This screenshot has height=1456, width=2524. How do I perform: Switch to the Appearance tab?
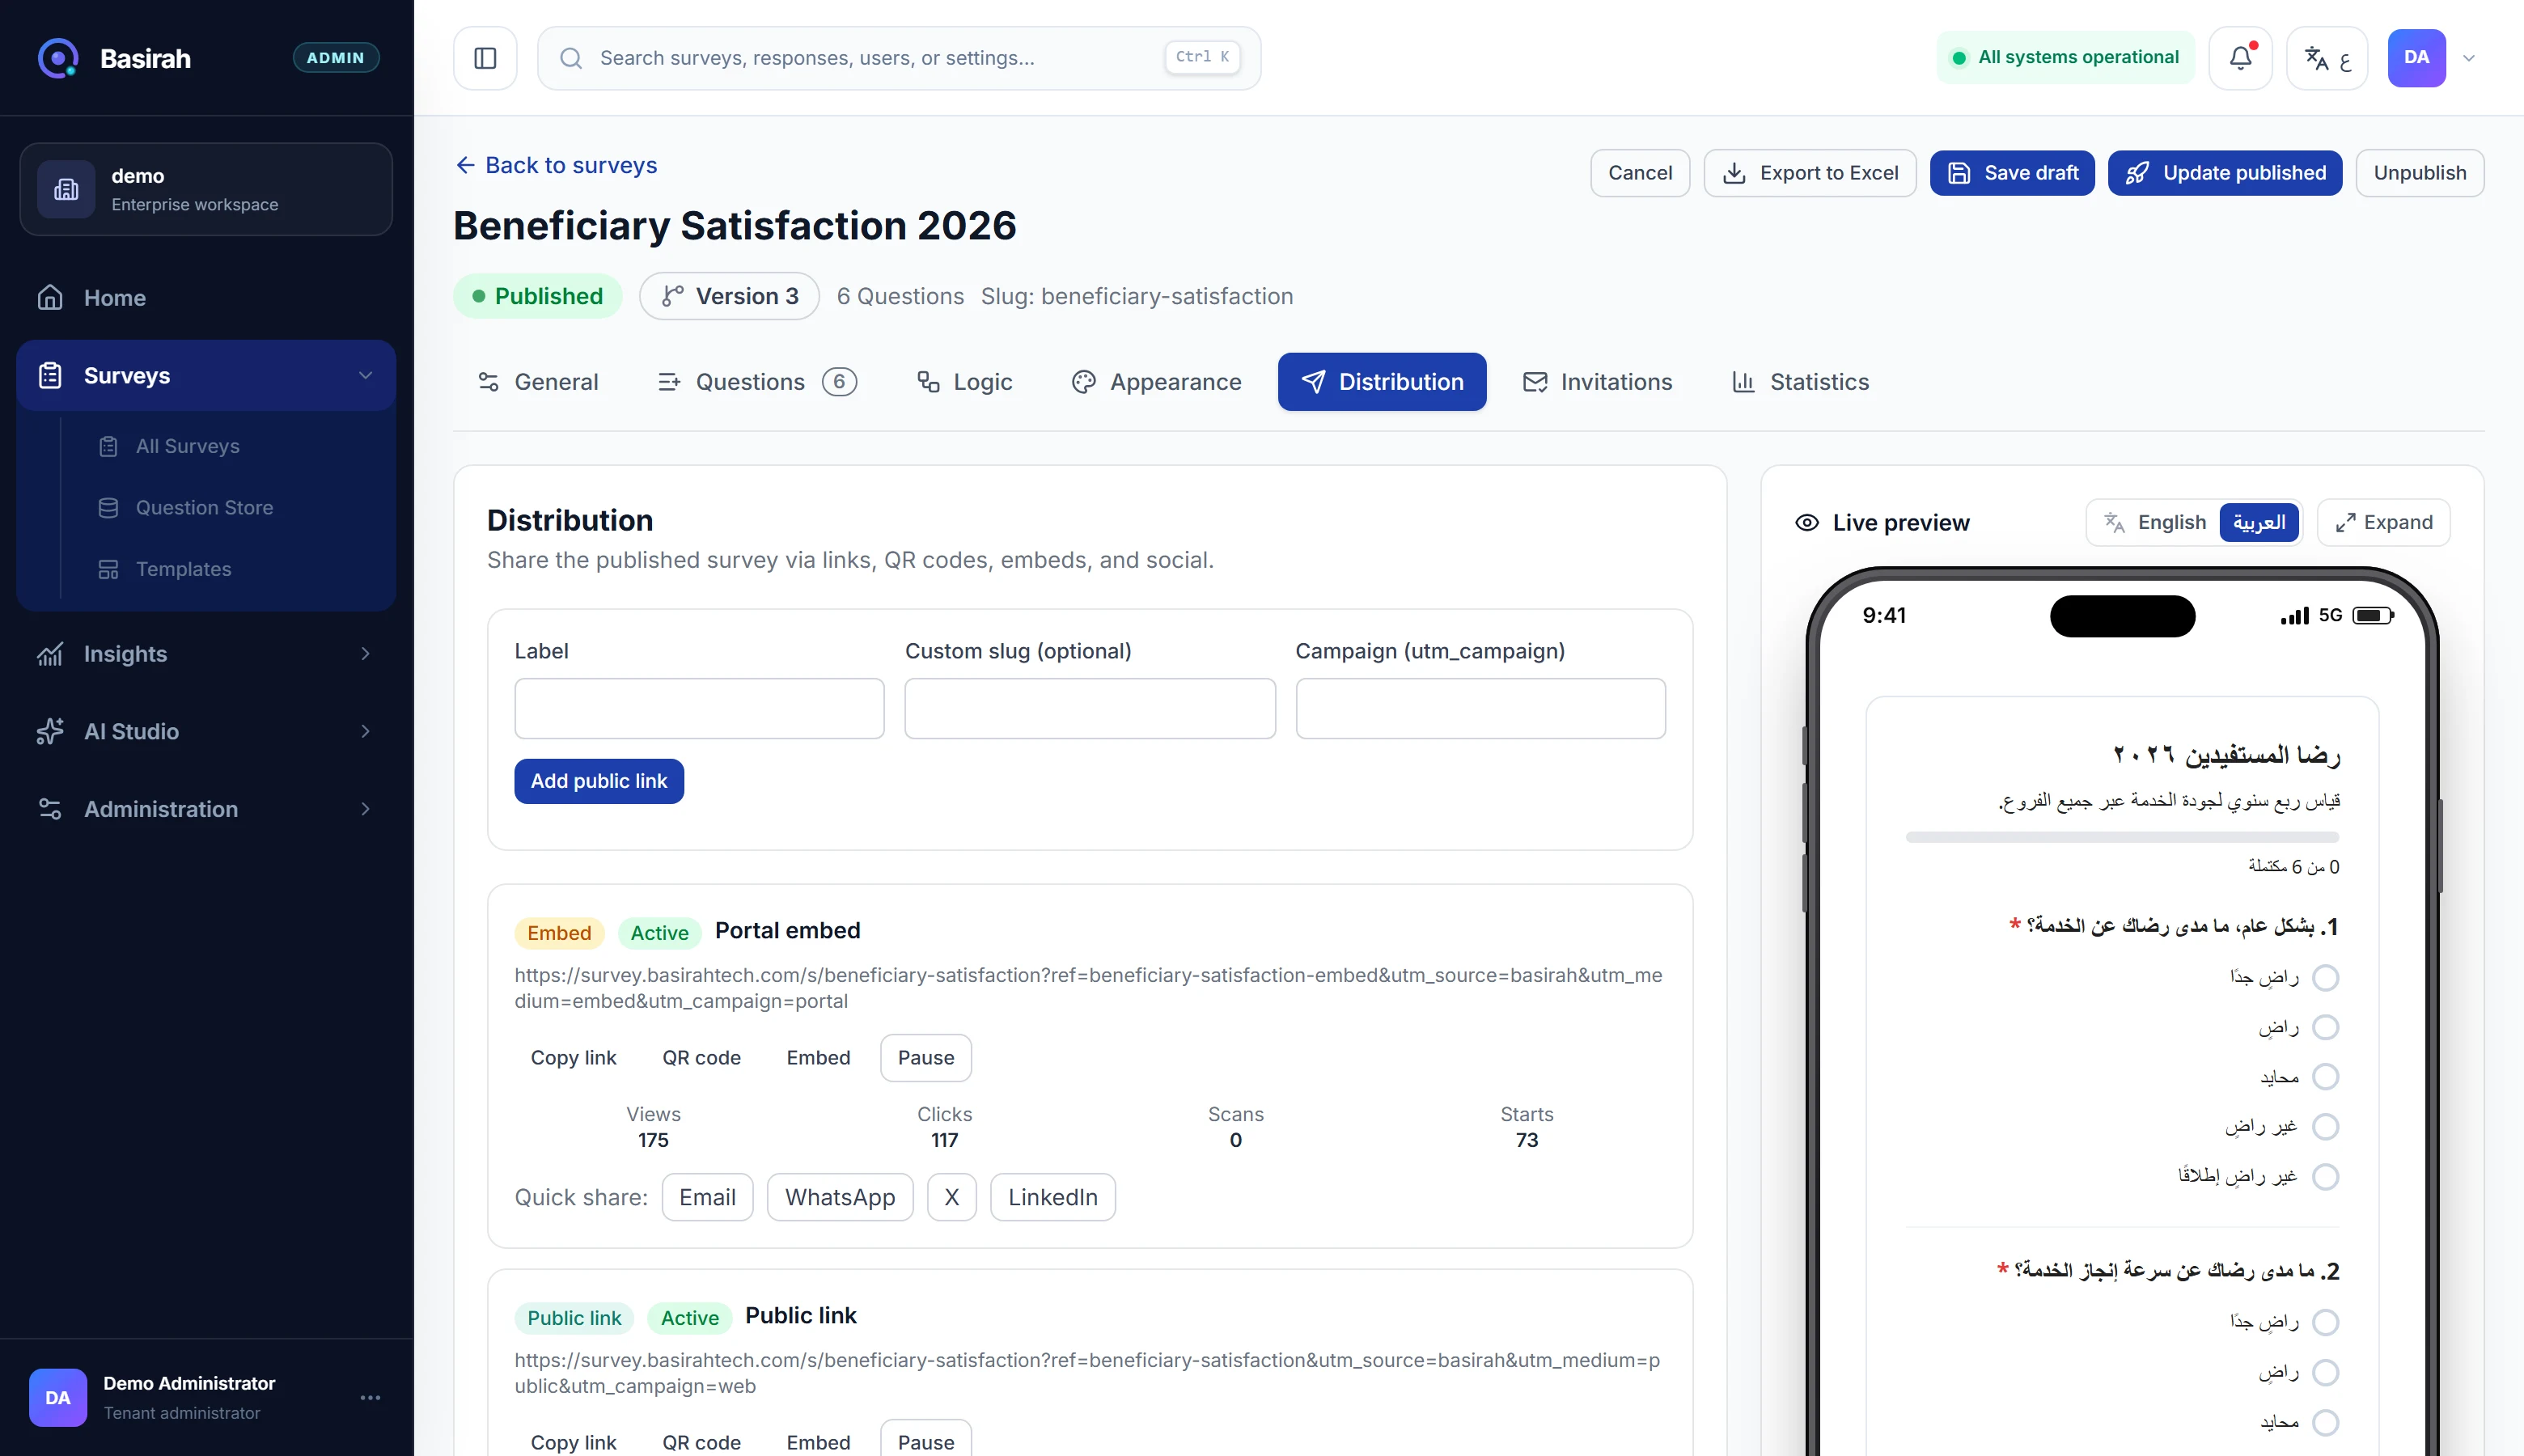click(x=1156, y=382)
